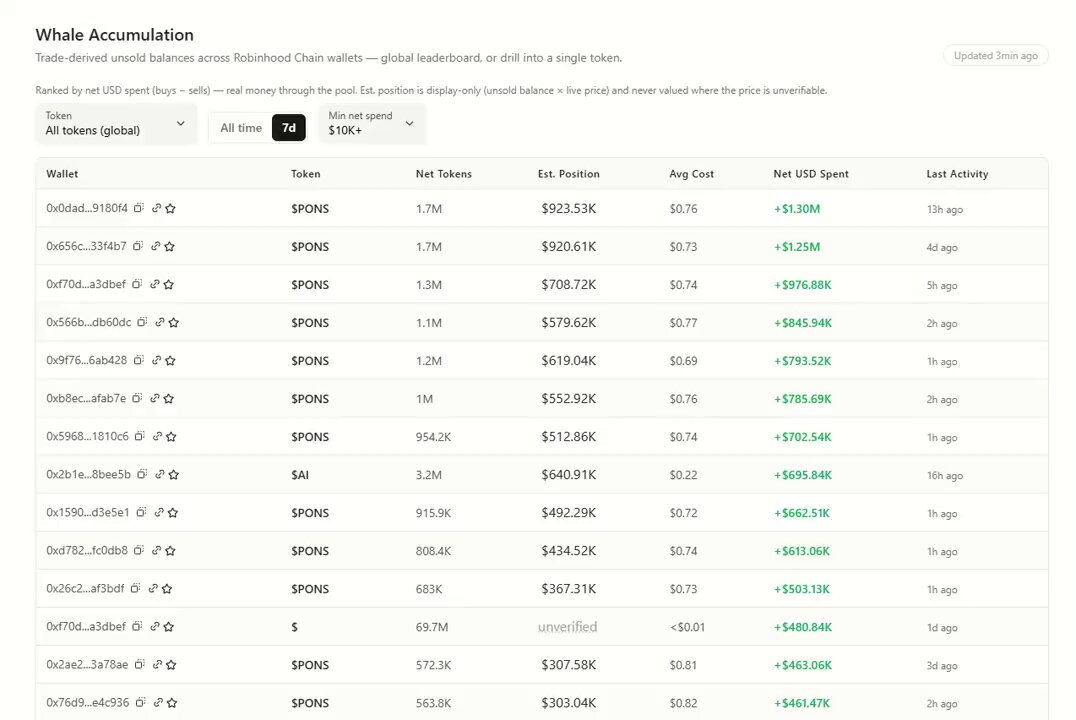
Task: Star wallet 0x76d9...e4c936 as favorite
Action: coord(172,703)
